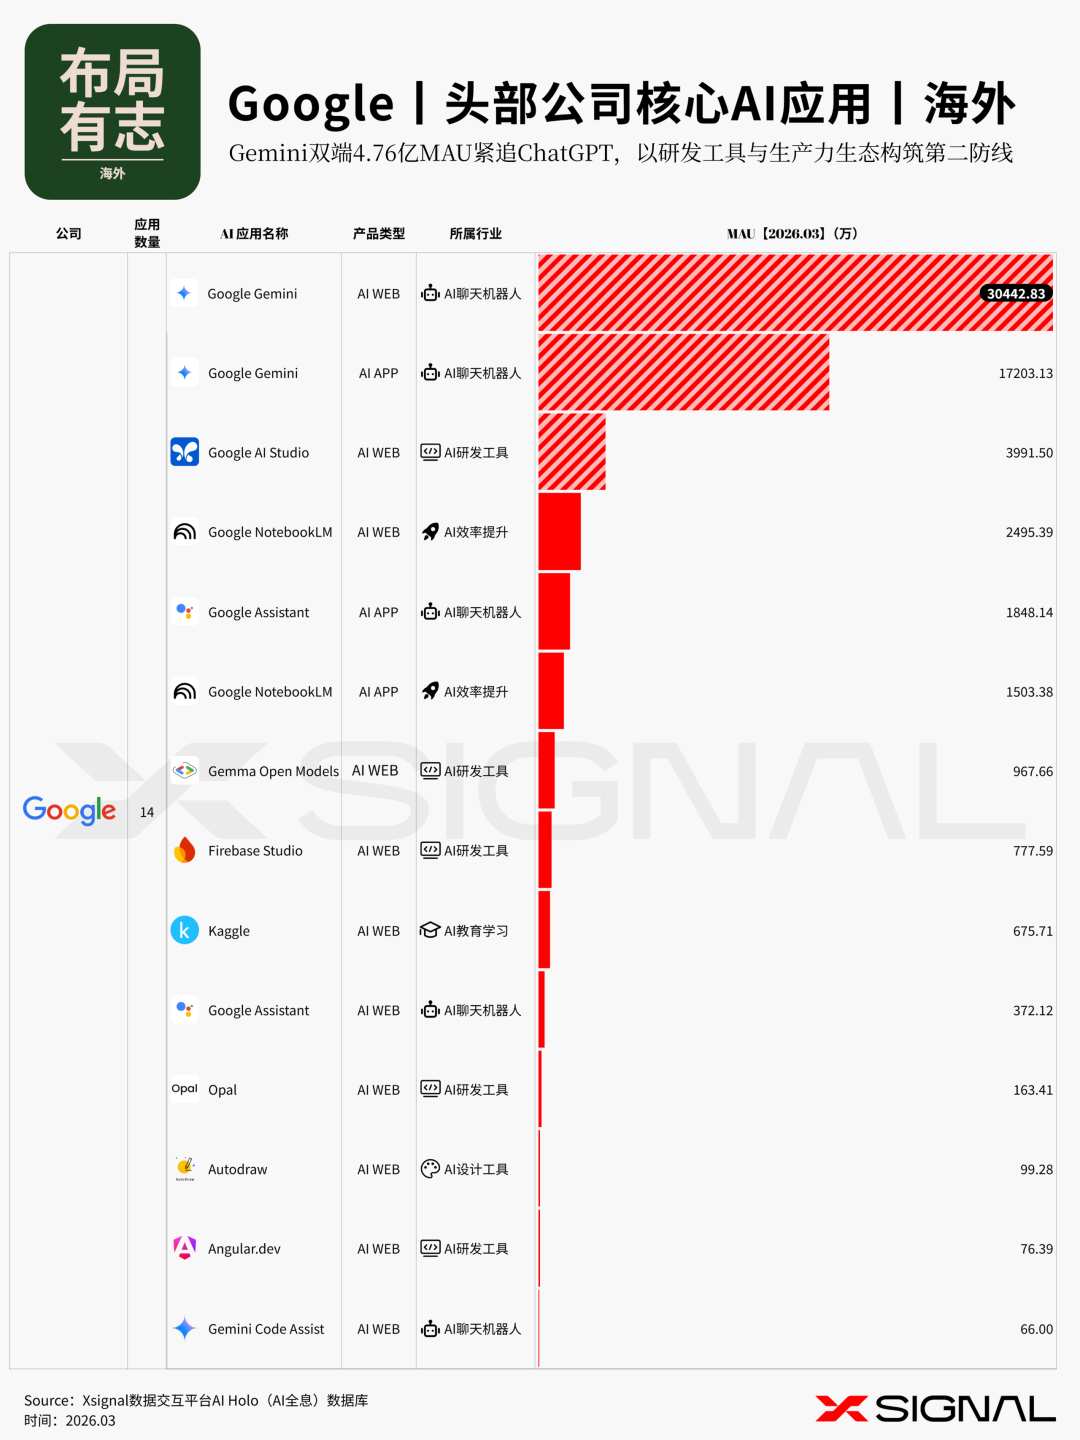Click the Opal logo icon

(185, 1089)
